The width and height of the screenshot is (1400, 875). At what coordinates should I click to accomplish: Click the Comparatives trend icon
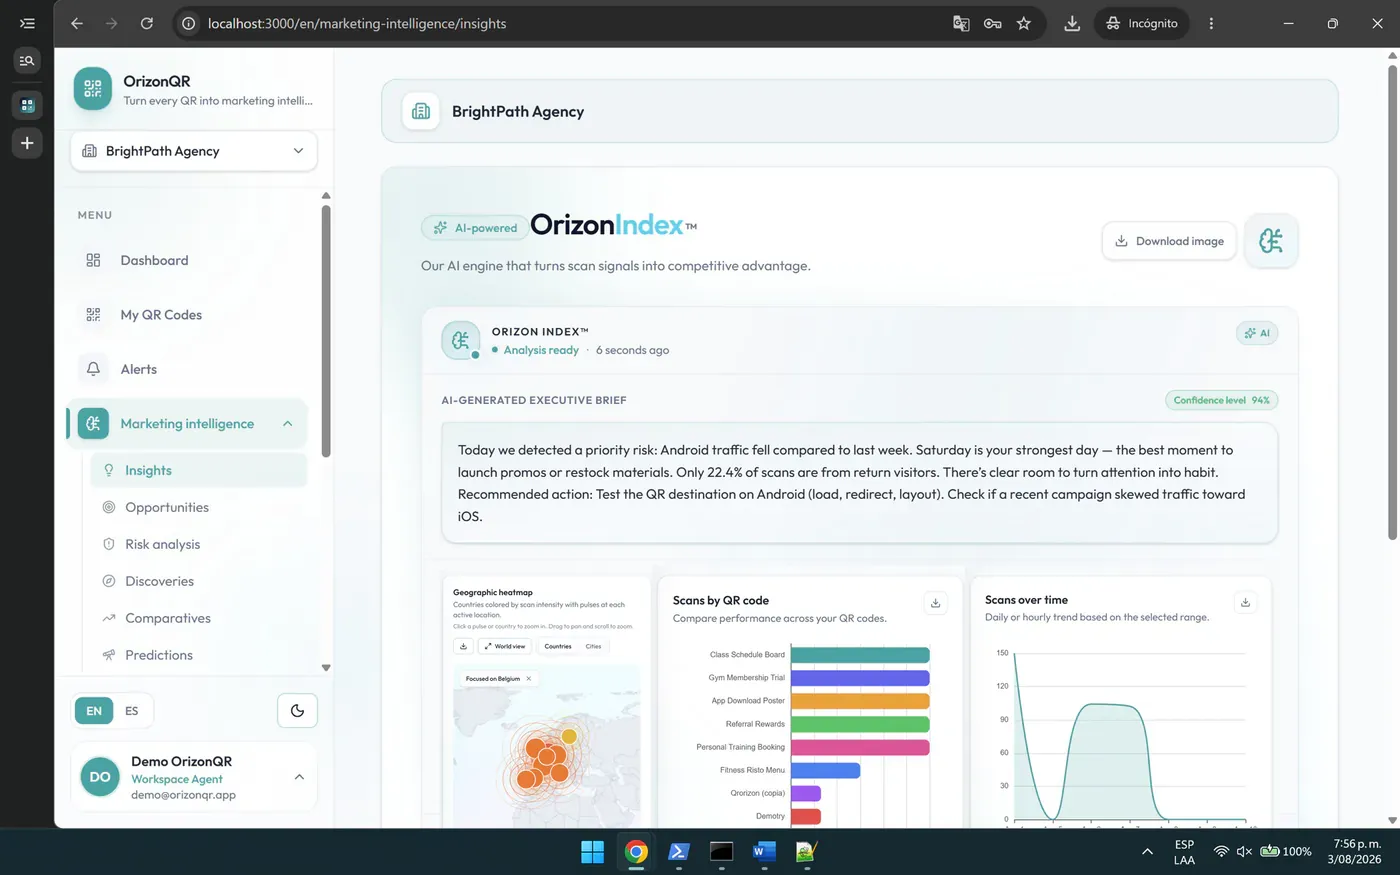(x=109, y=618)
